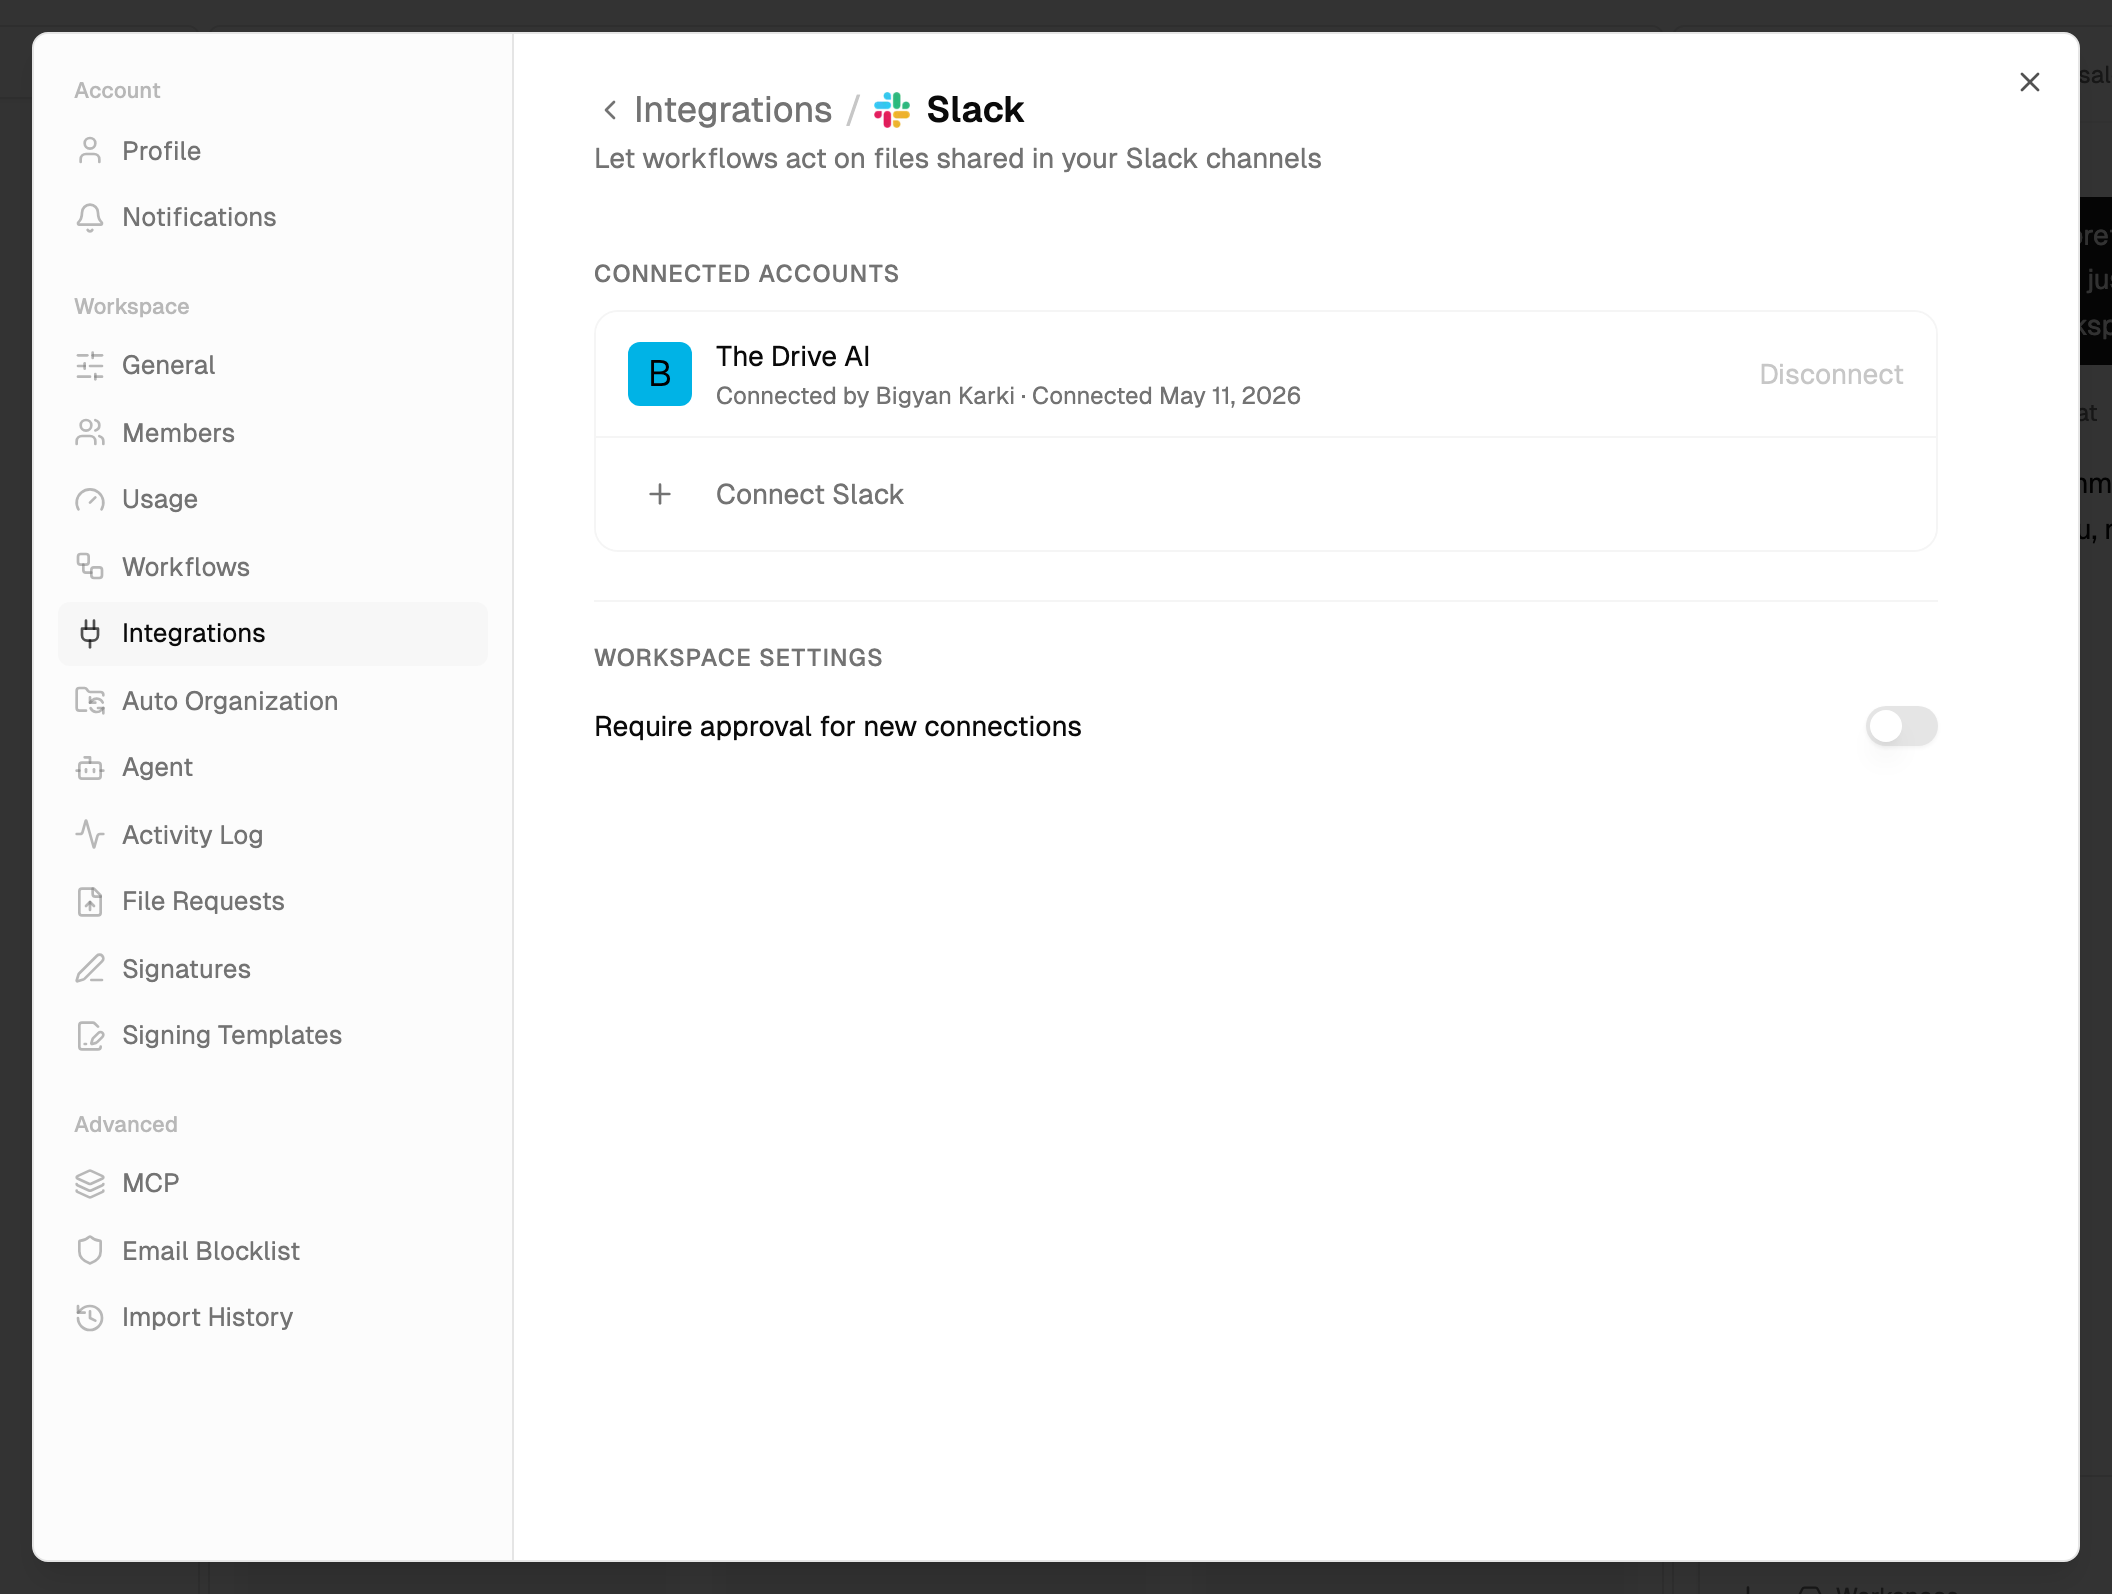Open the Import History page
This screenshot has width=2112, height=1594.
point(272,1317)
